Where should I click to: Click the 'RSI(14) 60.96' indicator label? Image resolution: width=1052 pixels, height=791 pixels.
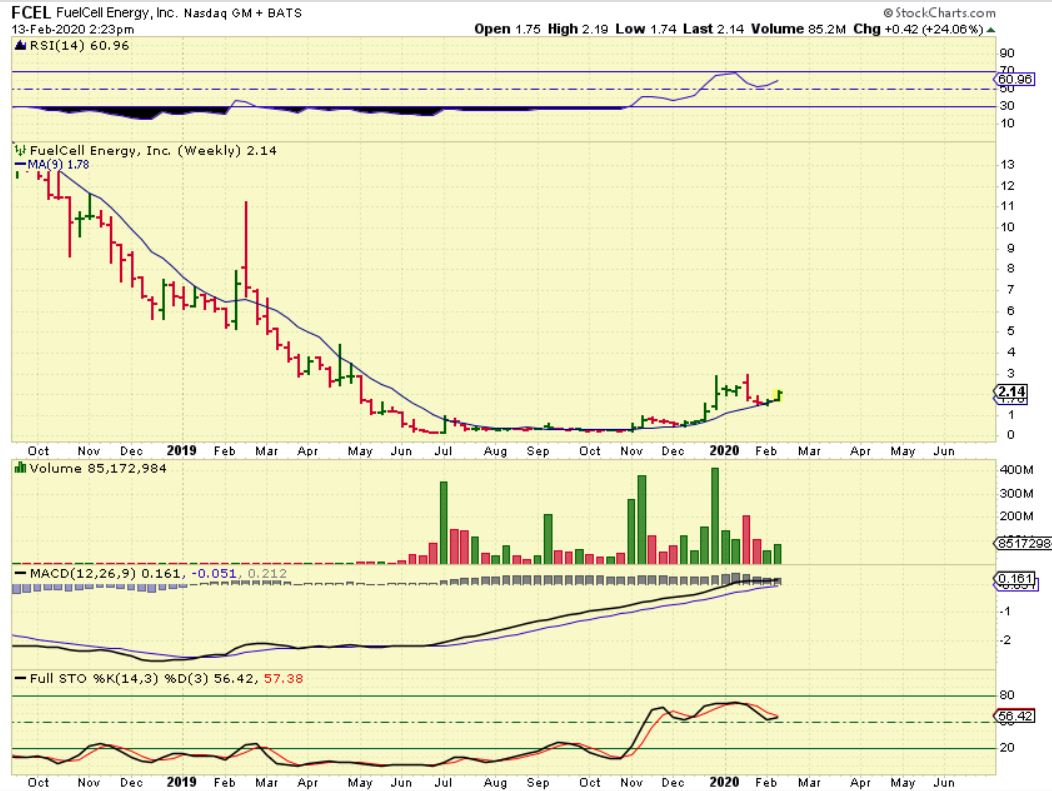point(79,46)
